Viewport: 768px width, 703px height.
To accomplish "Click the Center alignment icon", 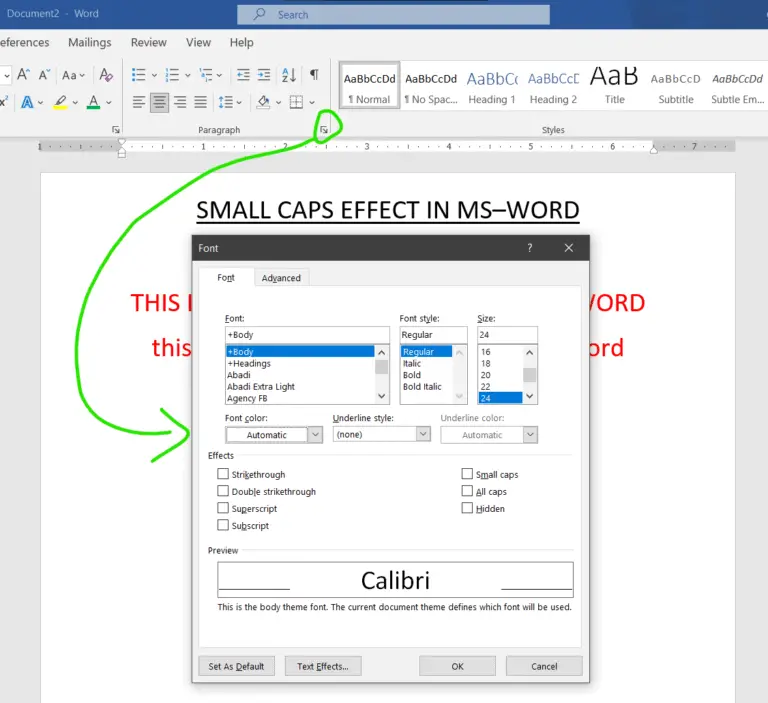I will pos(159,102).
